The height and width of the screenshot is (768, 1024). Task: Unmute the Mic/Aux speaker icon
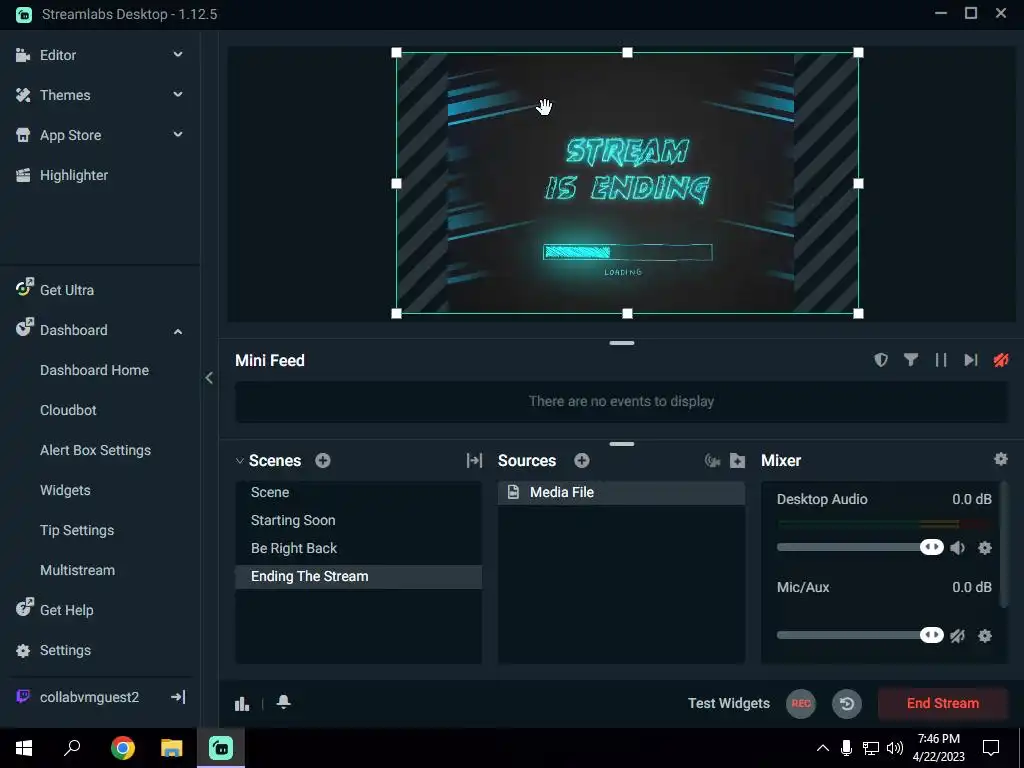[957, 635]
